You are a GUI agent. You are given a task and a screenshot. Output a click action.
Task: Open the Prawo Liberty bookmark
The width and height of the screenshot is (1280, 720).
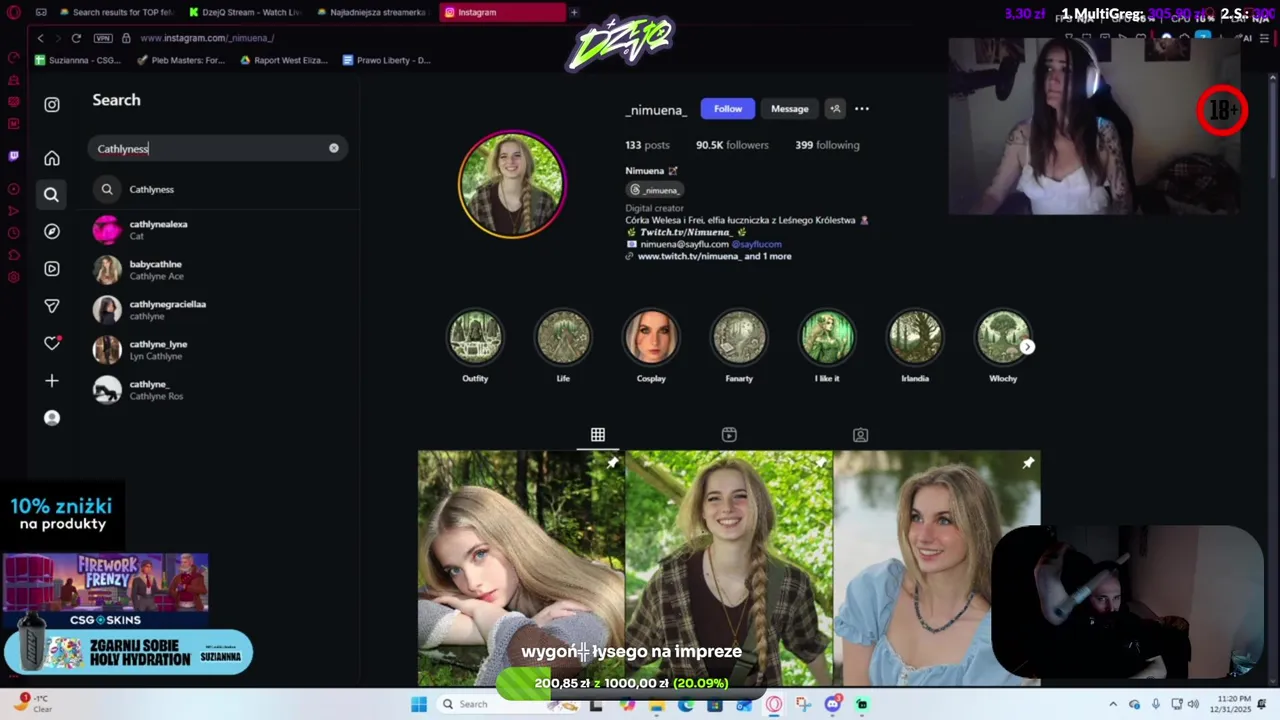386,60
